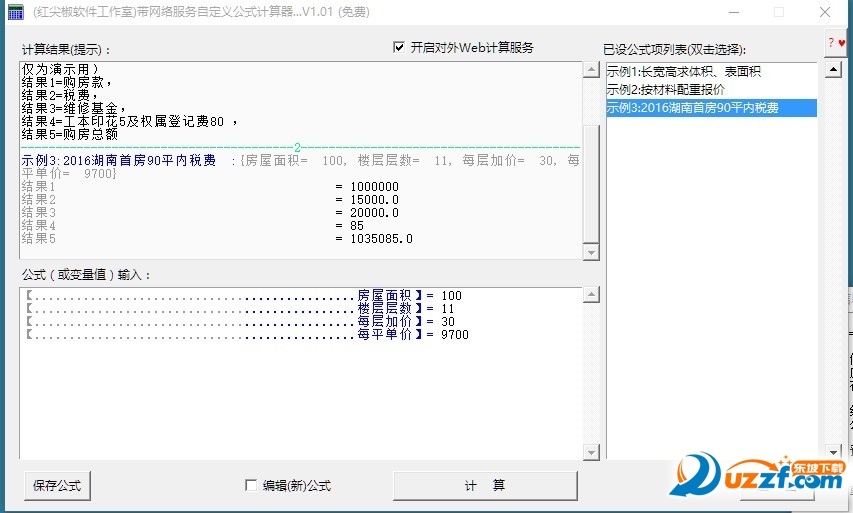
Task: Click the 已设公式项列表(双击选择) label
Action: 675,50
